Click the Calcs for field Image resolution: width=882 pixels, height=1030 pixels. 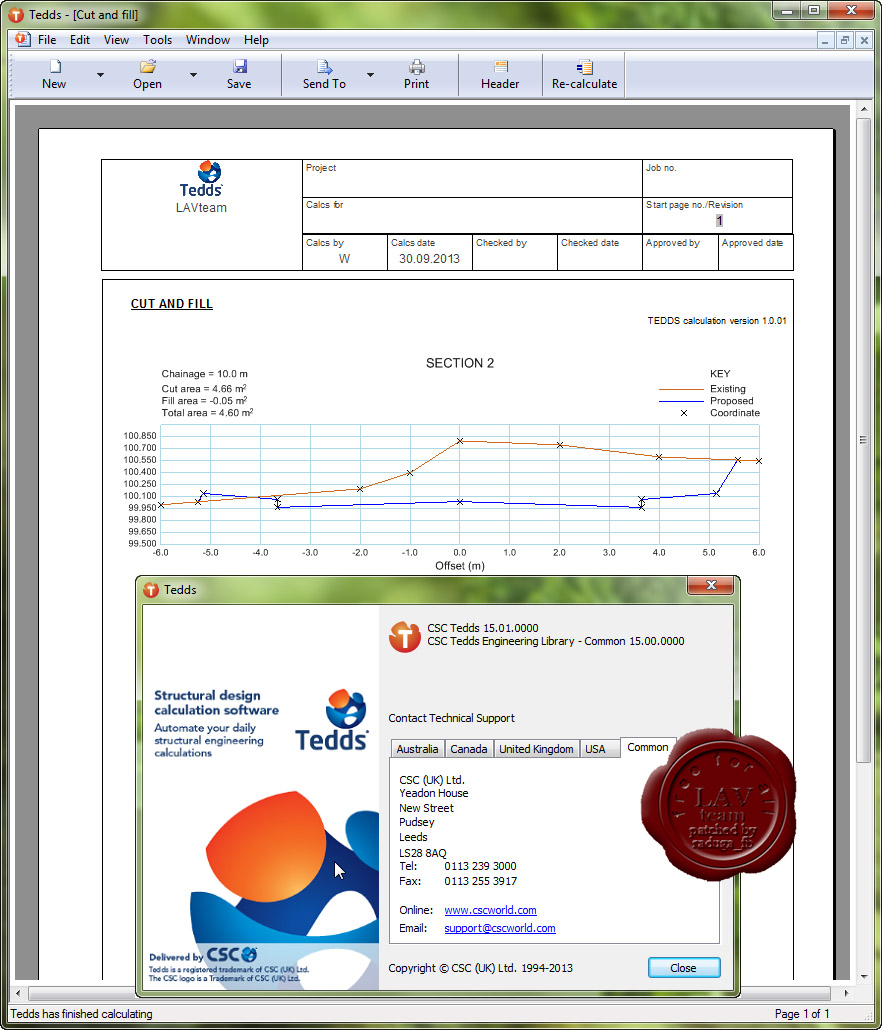(472, 215)
